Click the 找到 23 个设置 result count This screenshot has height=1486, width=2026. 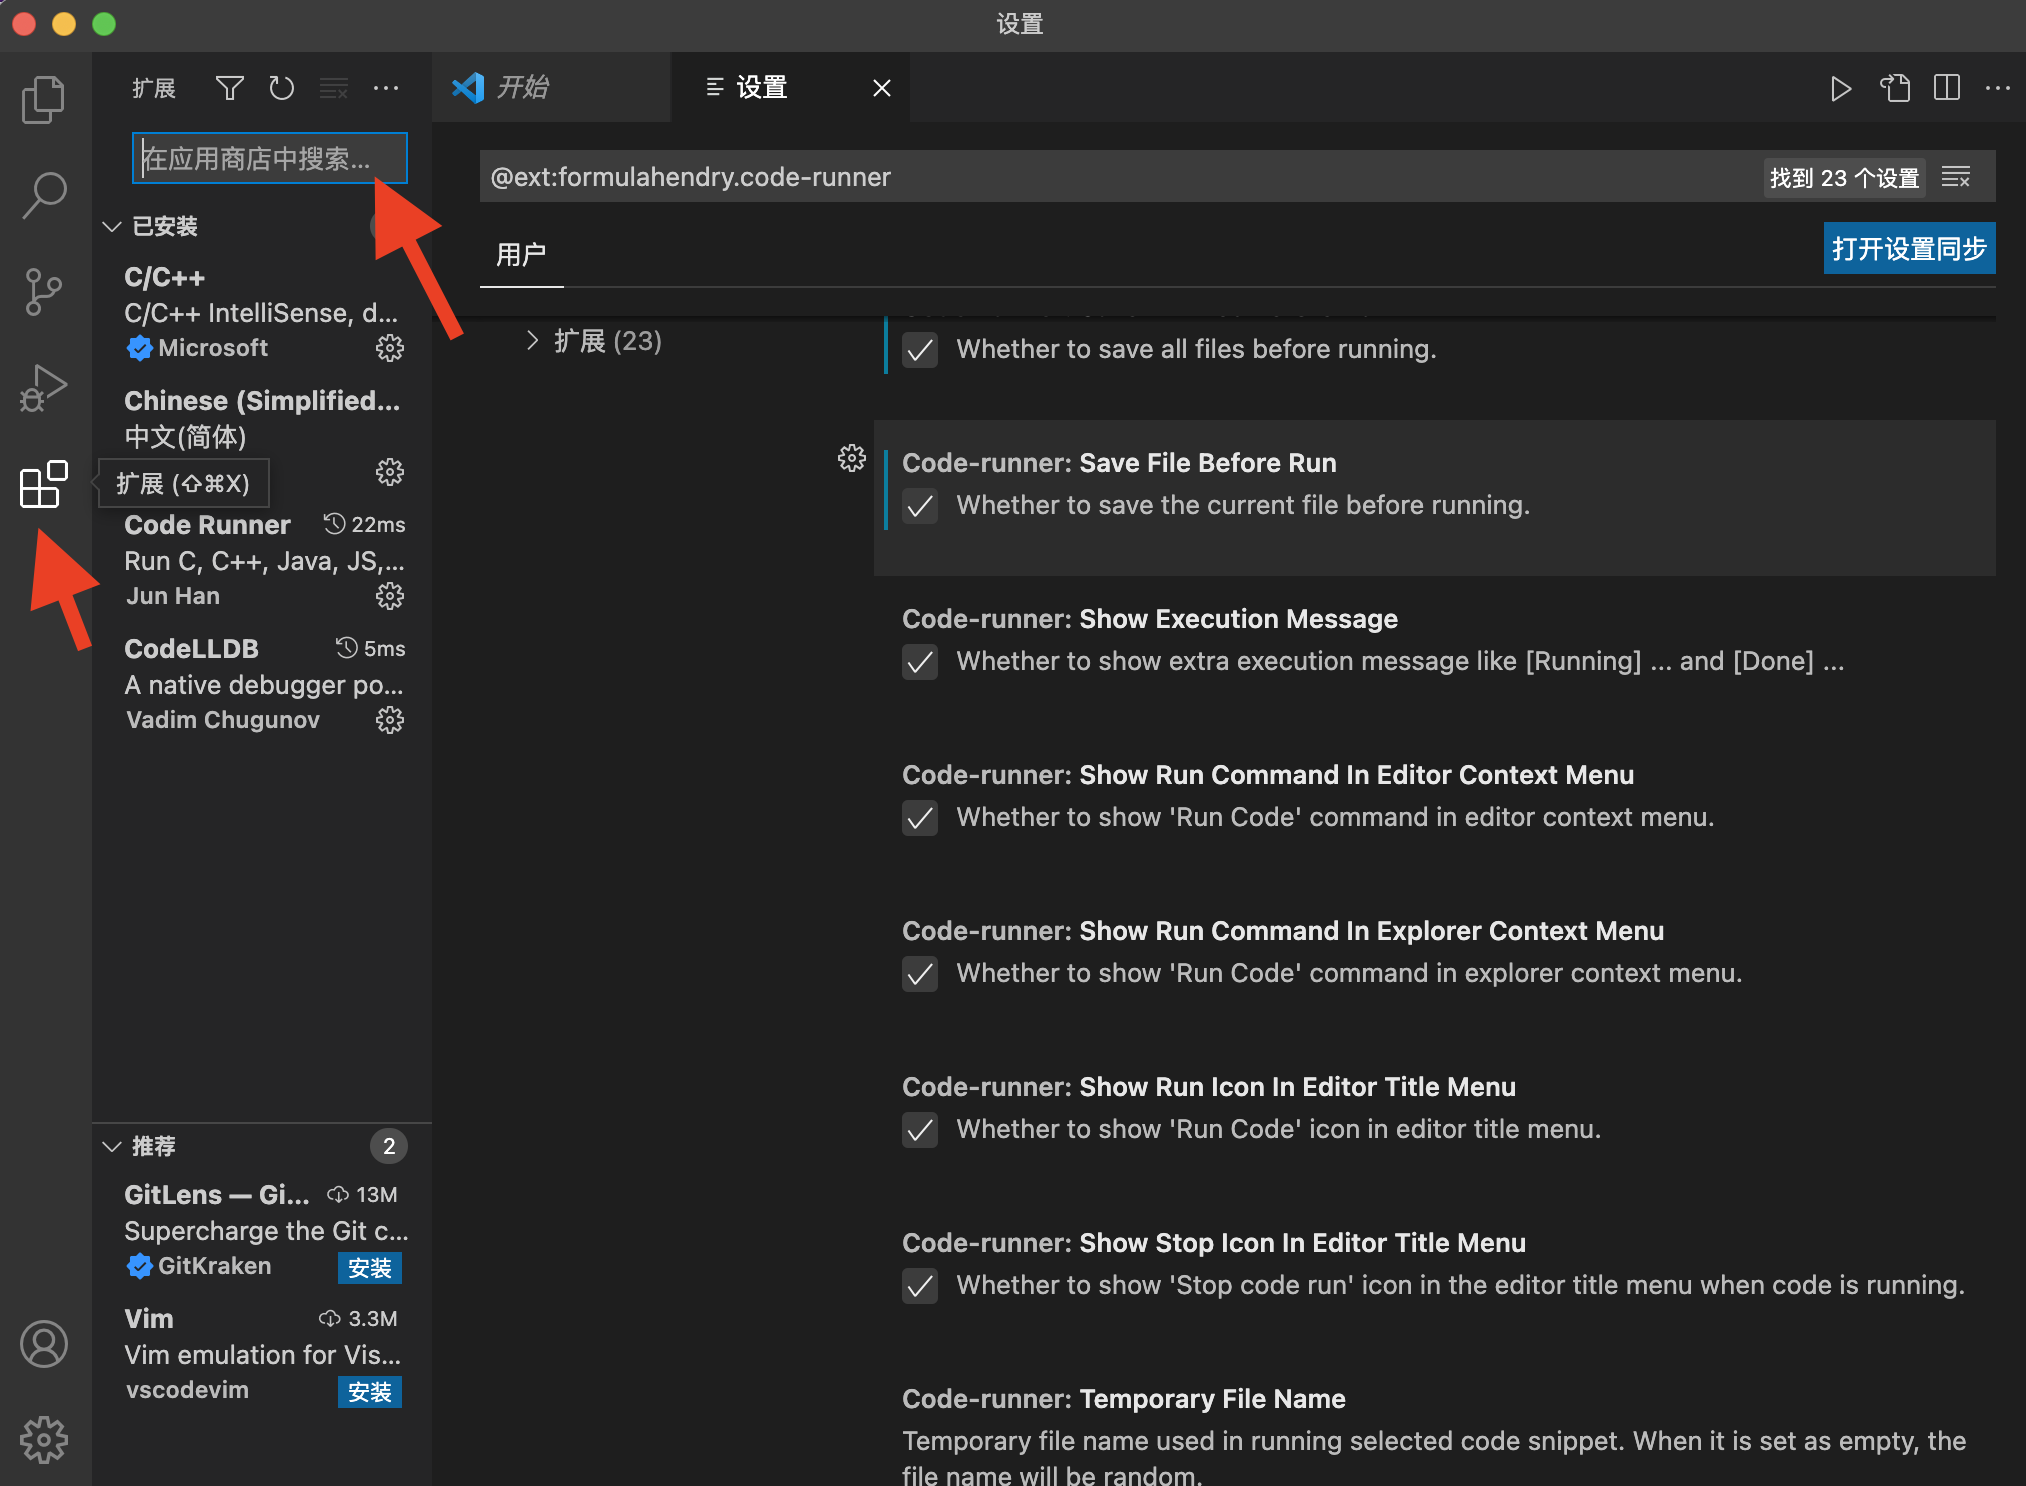pyautogui.click(x=1845, y=178)
